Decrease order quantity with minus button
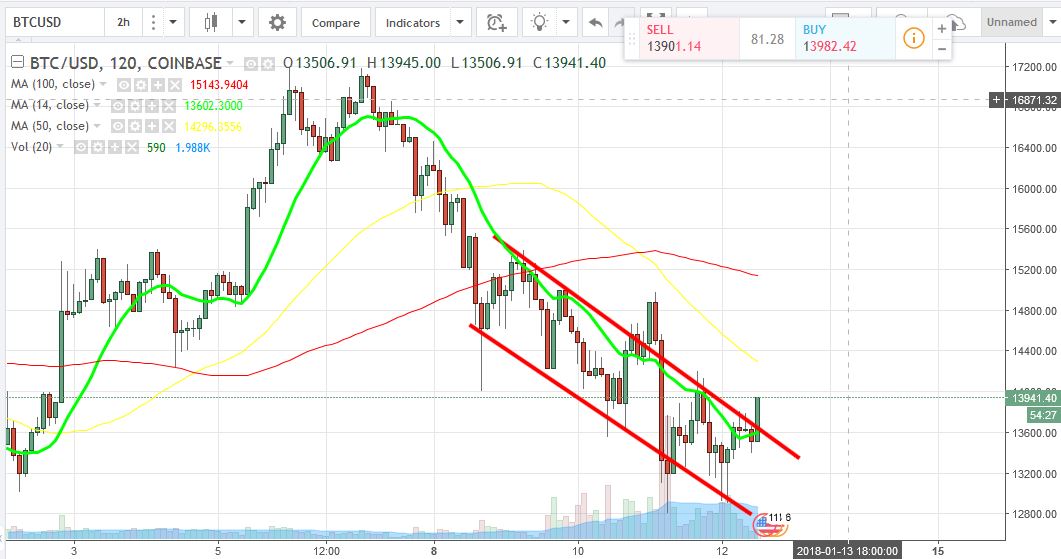Viewport: 1061px width, 559px height. [x=941, y=49]
